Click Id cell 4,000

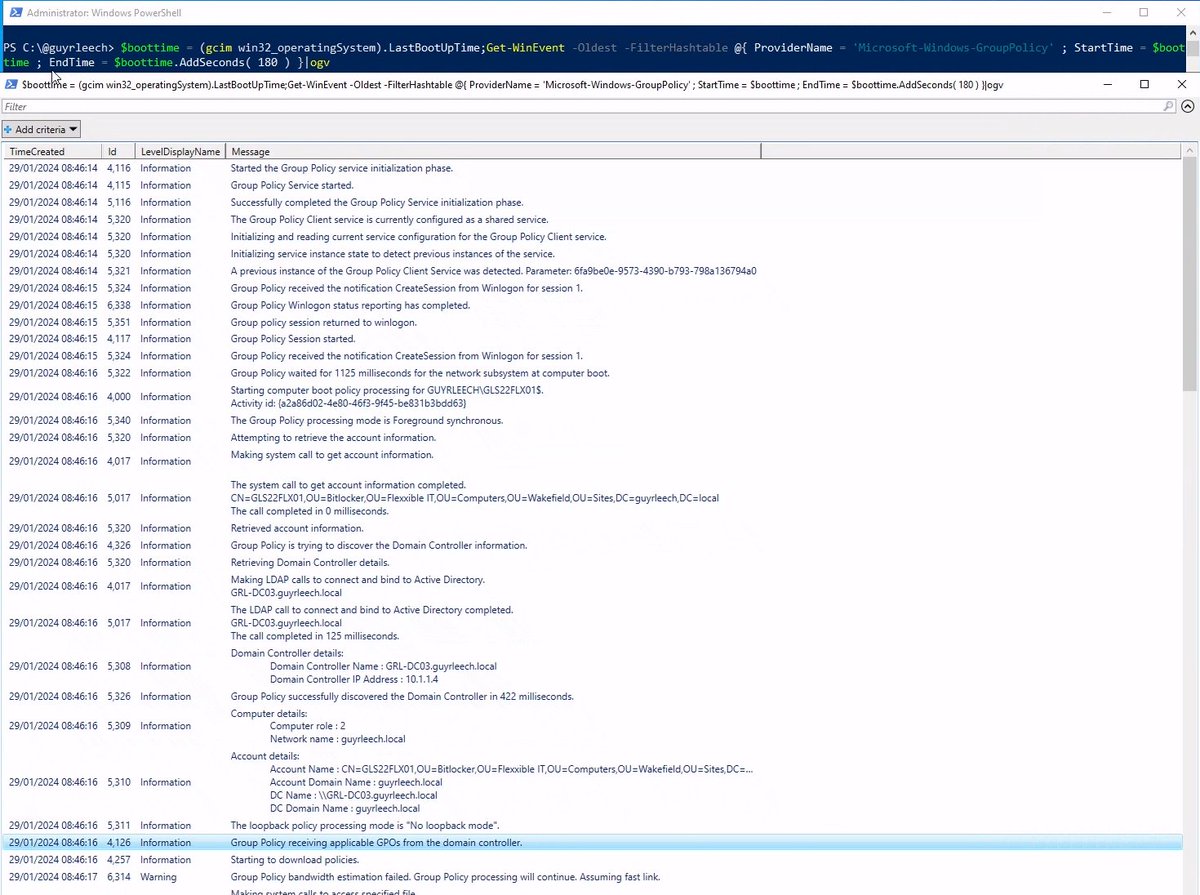point(119,396)
